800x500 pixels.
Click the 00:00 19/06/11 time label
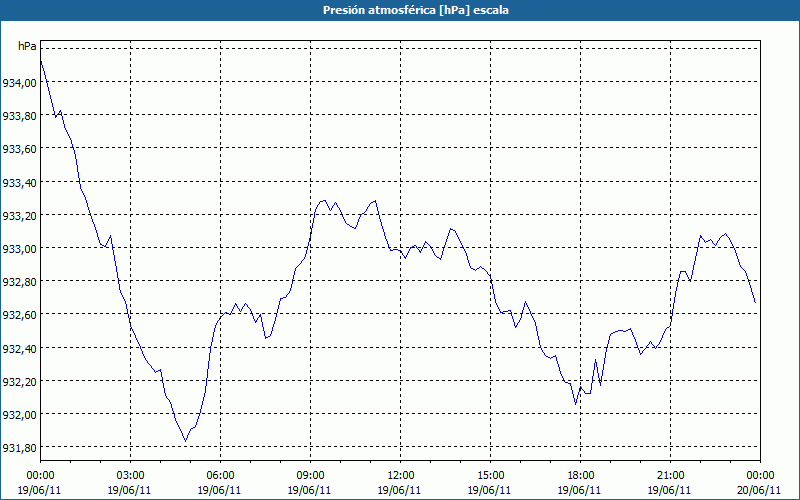(x=40, y=483)
